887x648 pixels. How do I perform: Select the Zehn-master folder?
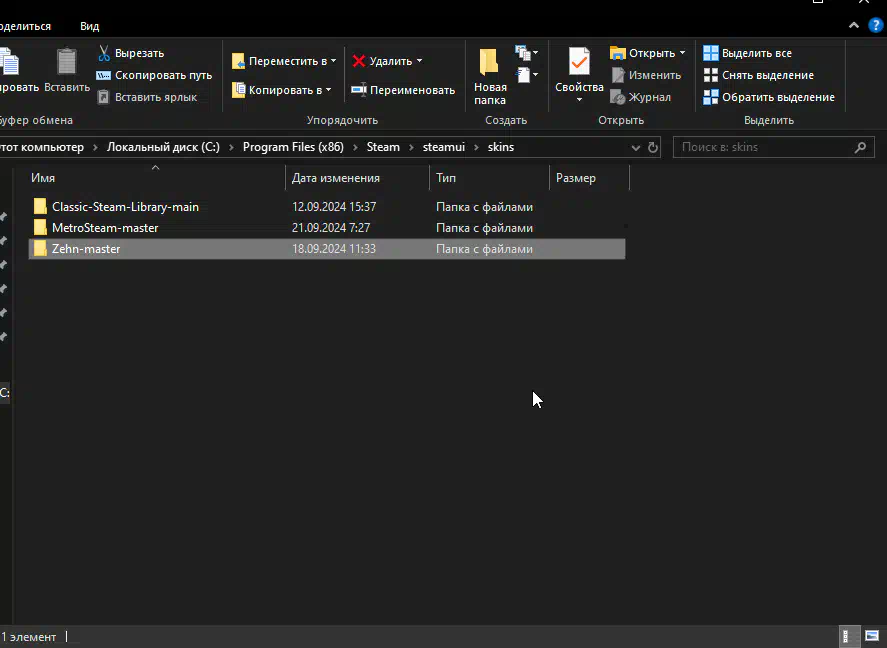pos(327,249)
